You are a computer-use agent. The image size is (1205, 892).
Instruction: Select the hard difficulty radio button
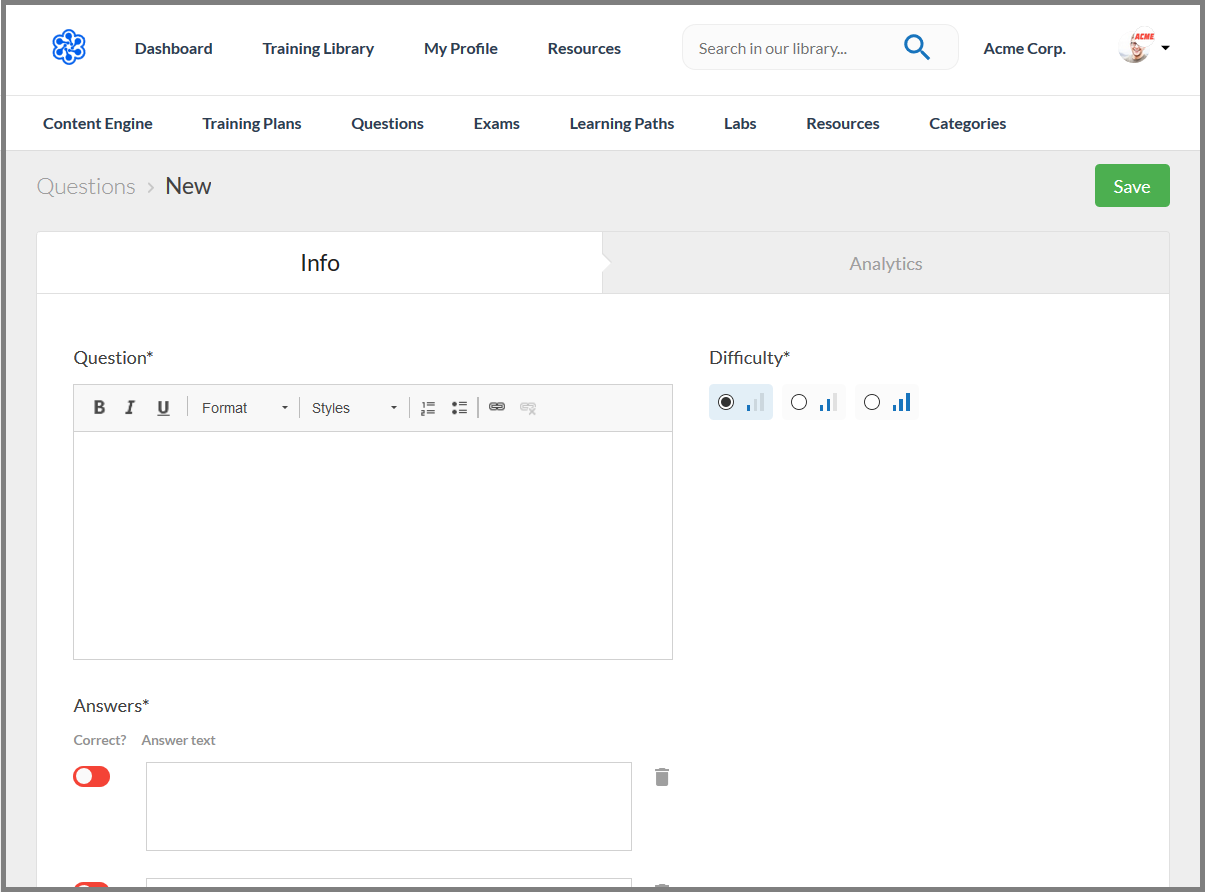[872, 402]
